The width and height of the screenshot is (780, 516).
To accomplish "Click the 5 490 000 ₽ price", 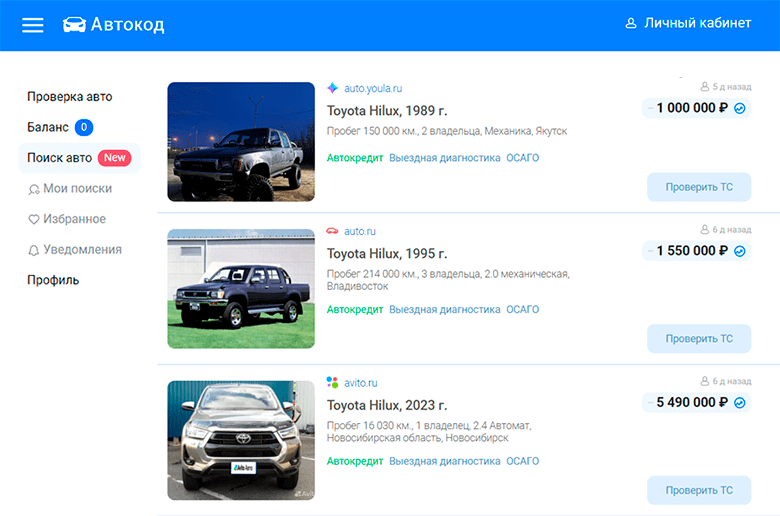I will pyautogui.click(x=692, y=403).
